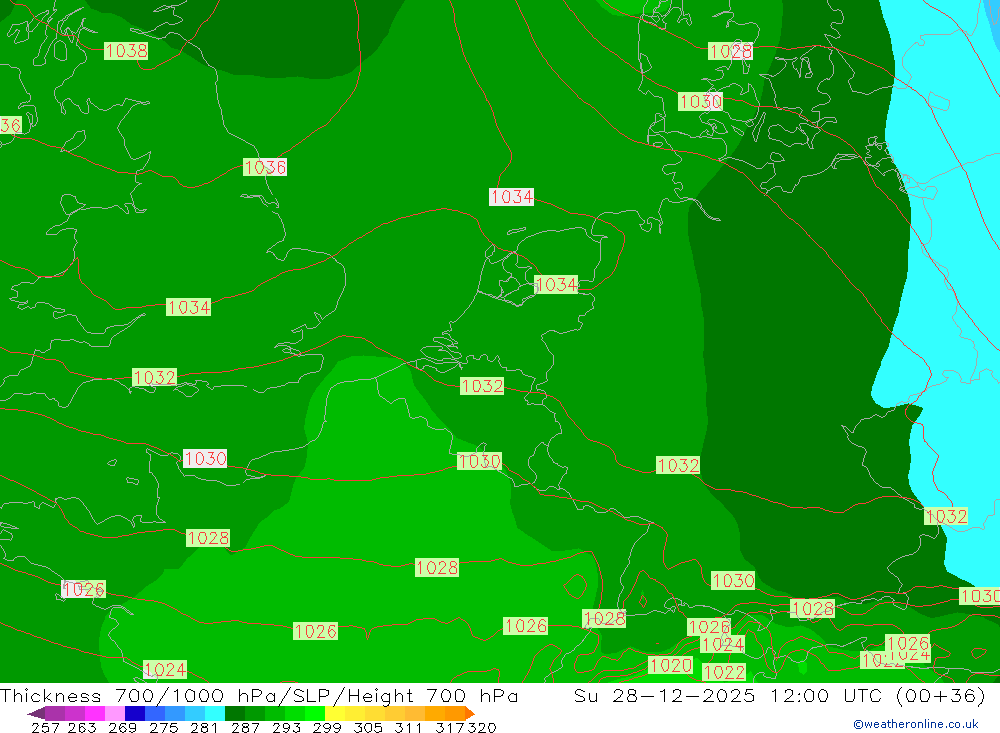1000x733 pixels.
Task: Click the pure yellow legend swatch
Action: [335, 713]
